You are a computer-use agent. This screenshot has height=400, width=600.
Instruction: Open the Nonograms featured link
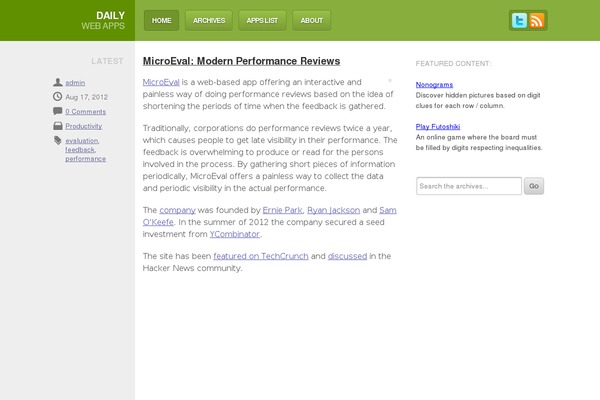(x=434, y=85)
